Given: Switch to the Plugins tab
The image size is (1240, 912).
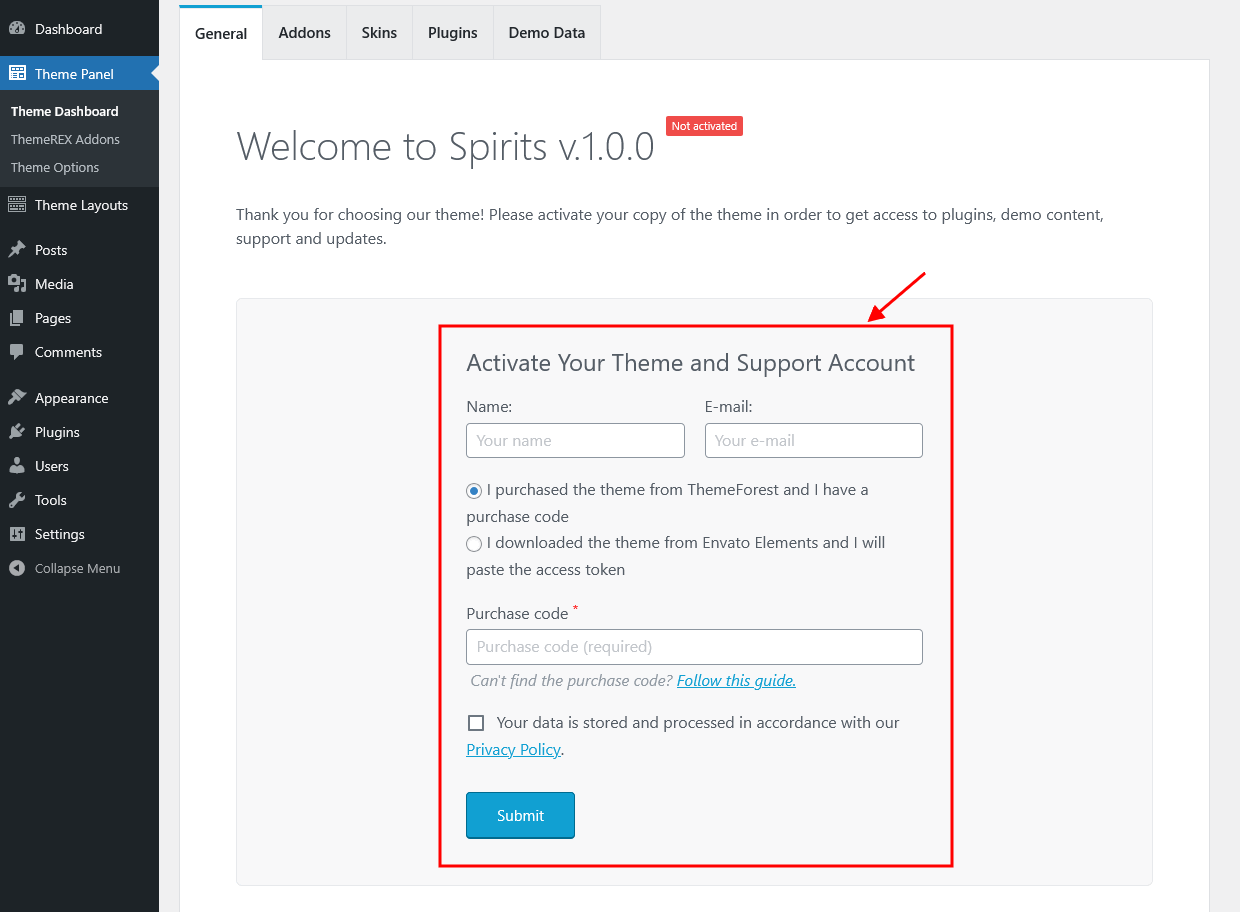Looking at the screenshot, I should (453, 33).
